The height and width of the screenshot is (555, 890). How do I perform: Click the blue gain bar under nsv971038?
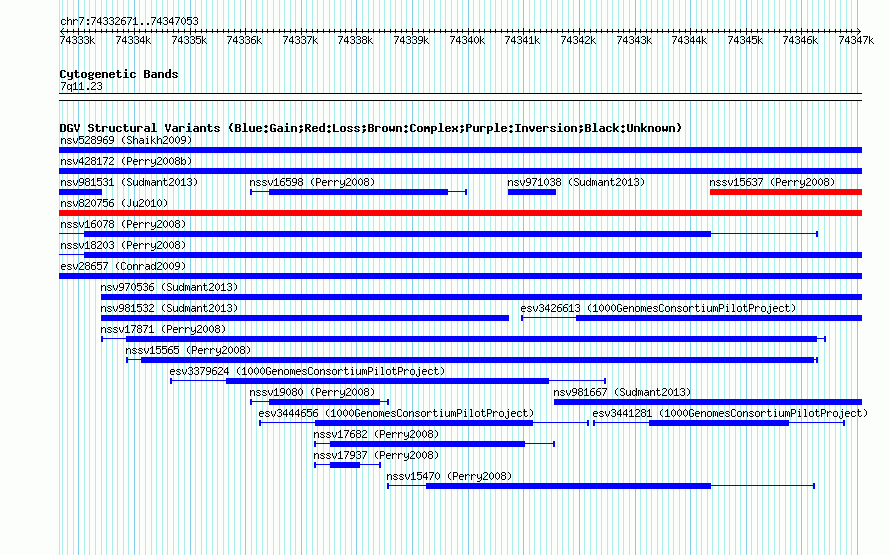(532, 192)
